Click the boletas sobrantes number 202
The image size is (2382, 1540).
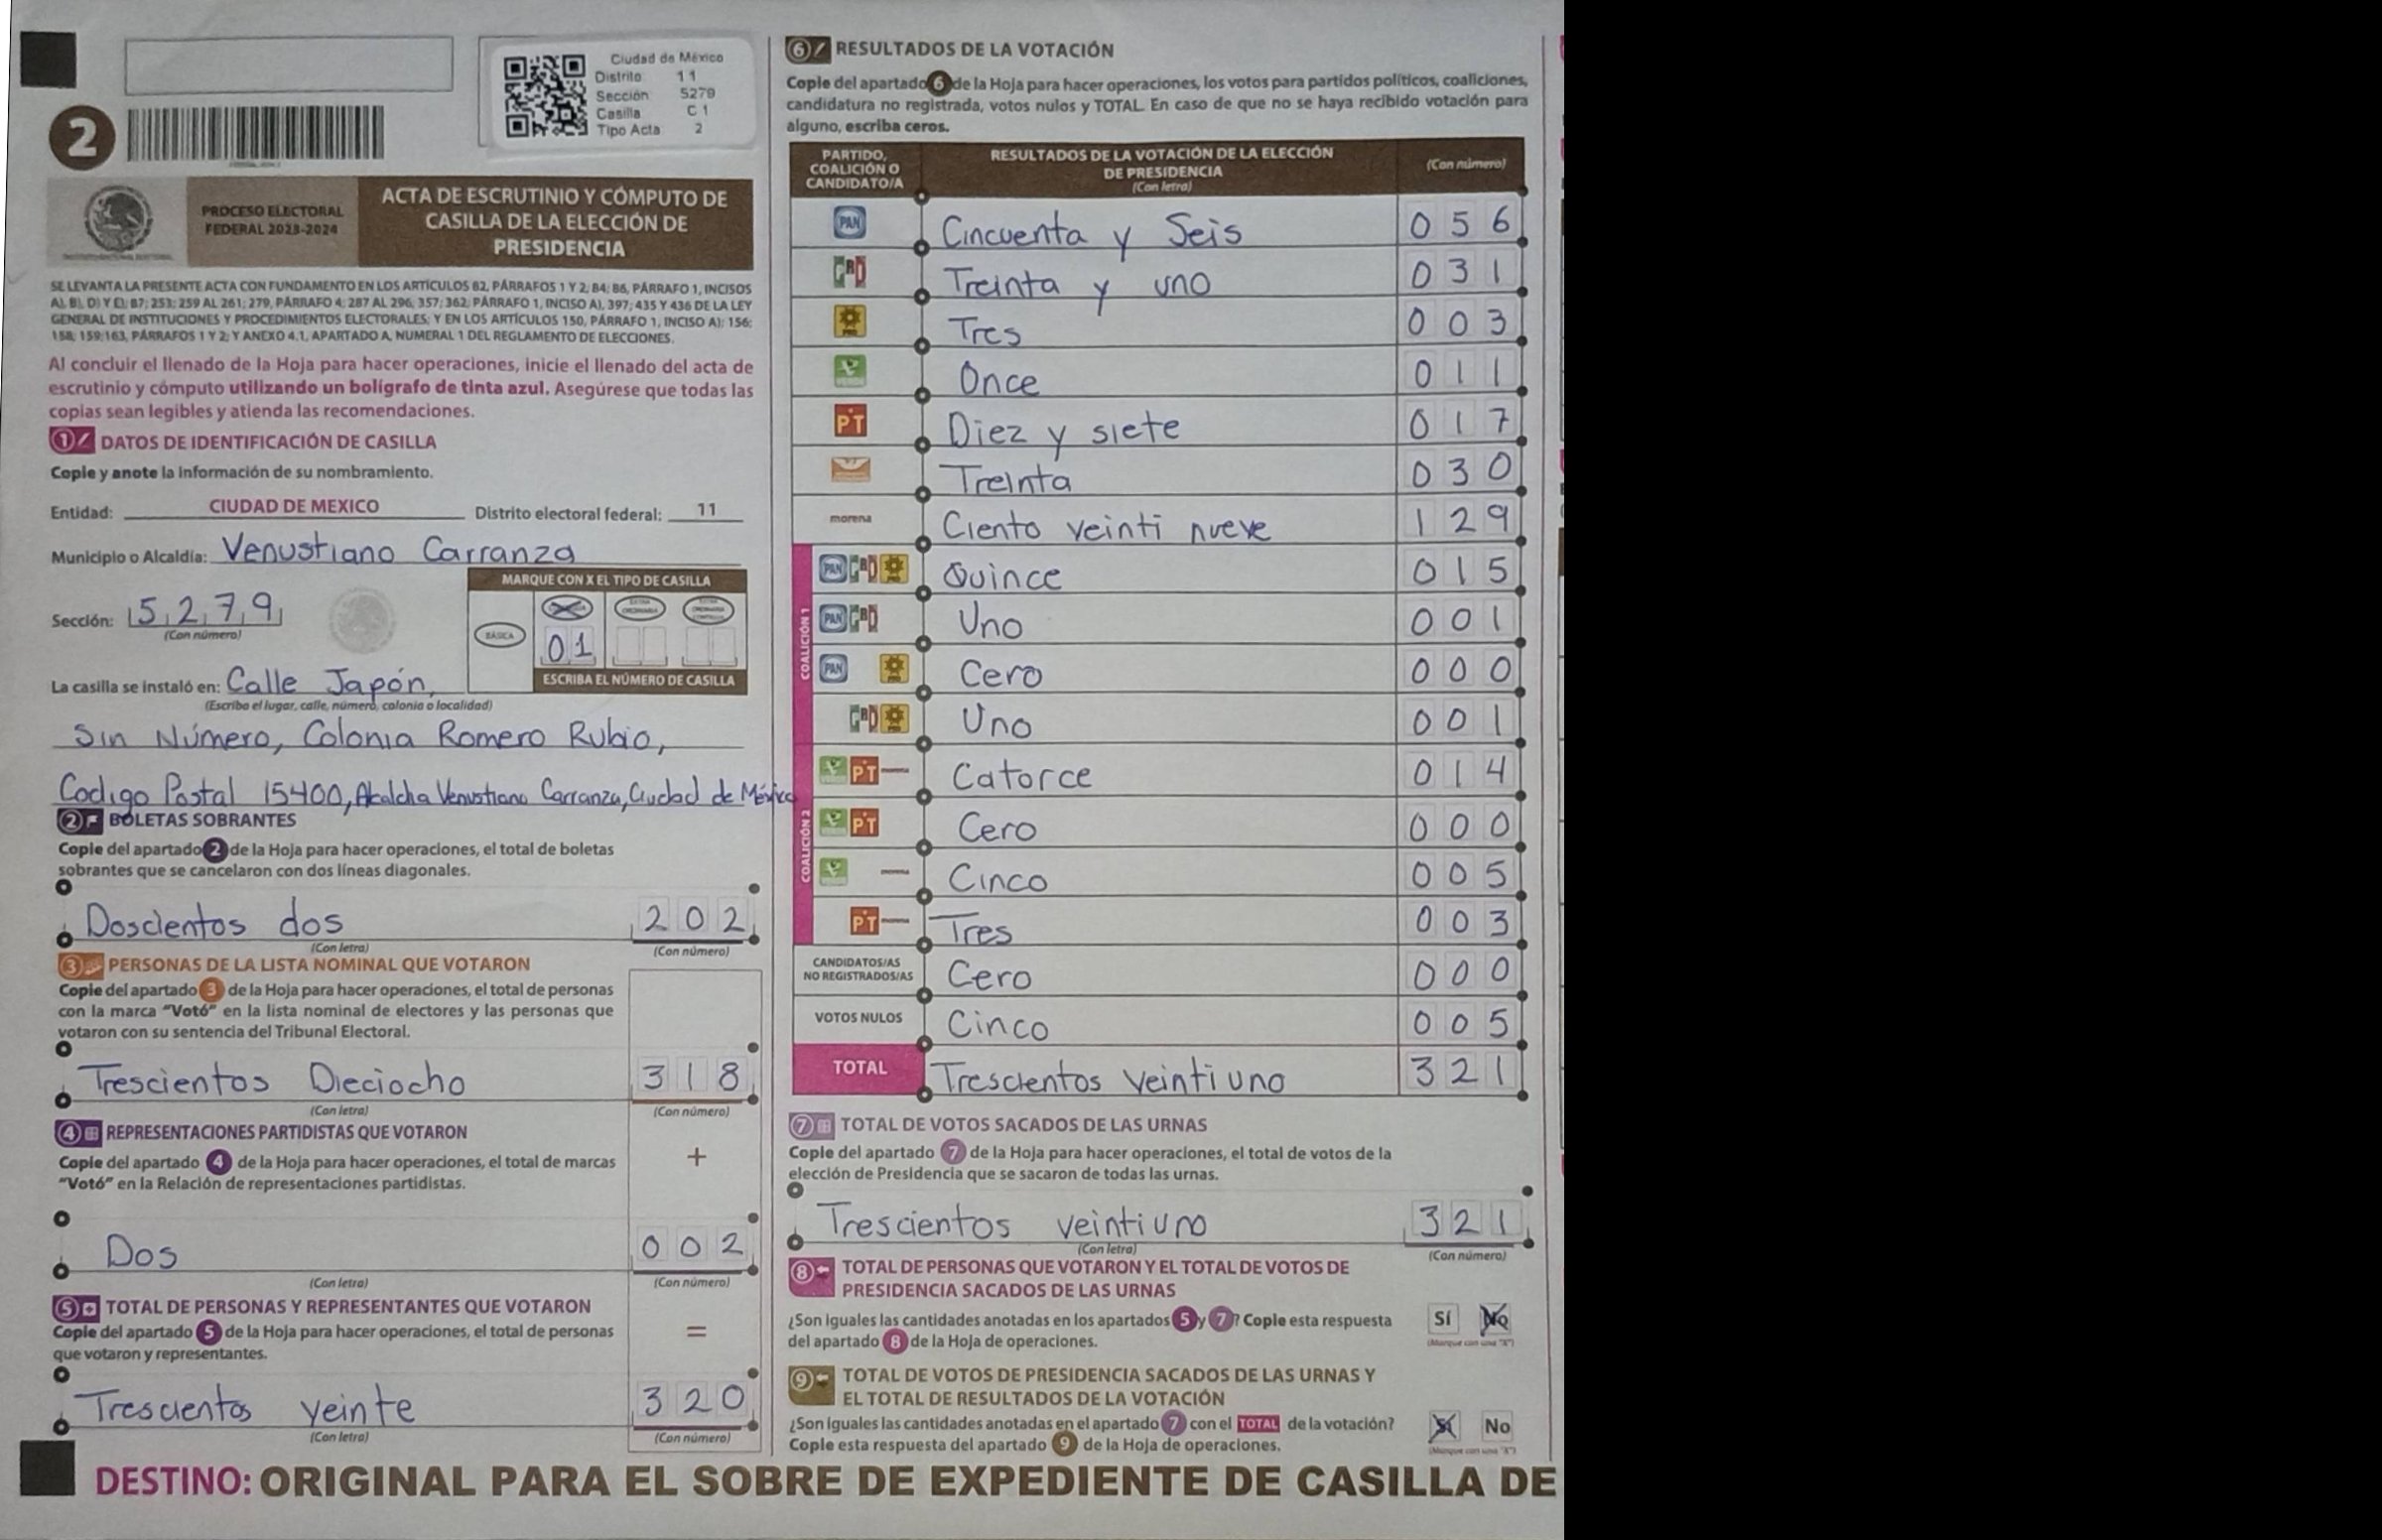693,919
